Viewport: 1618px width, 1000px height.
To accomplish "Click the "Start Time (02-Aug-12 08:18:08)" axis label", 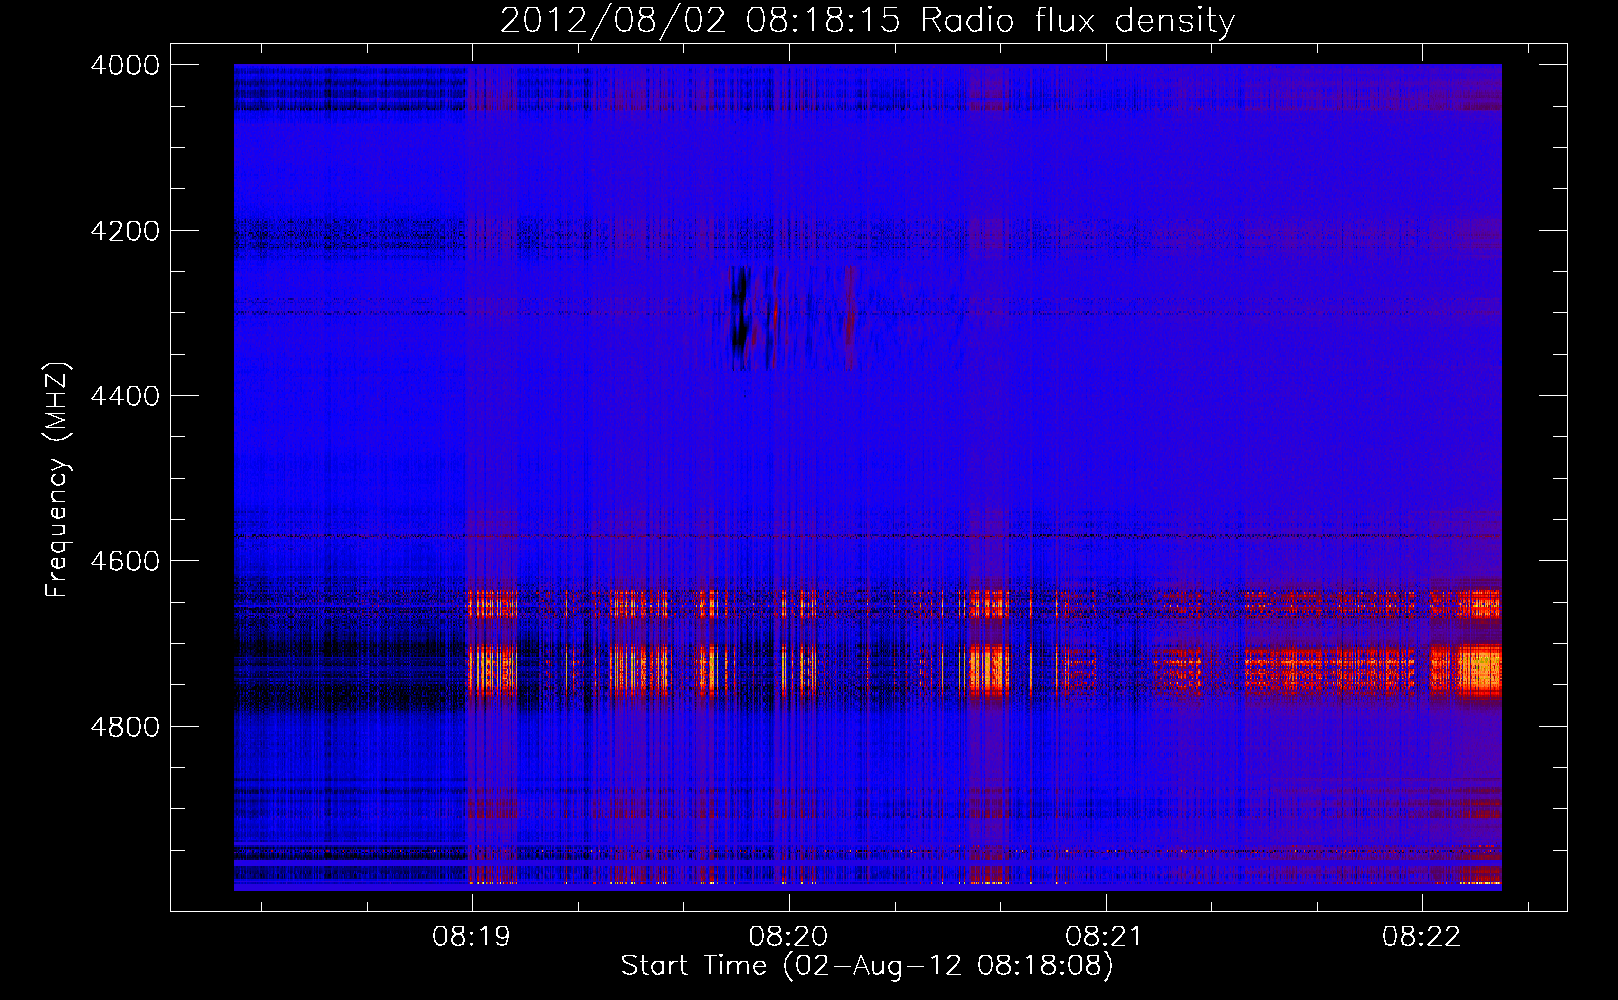I will [866, 966].
